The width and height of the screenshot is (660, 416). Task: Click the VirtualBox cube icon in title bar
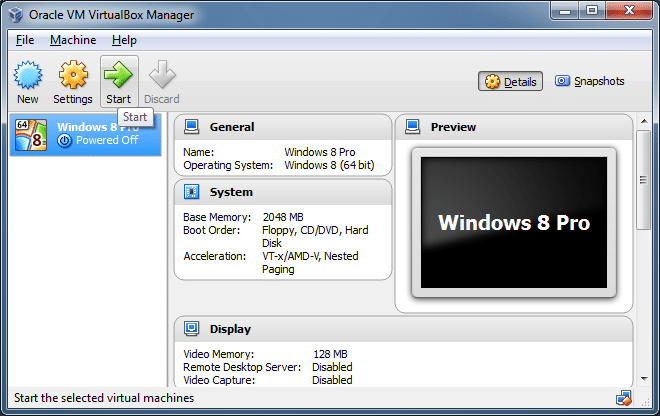[16, 15]
